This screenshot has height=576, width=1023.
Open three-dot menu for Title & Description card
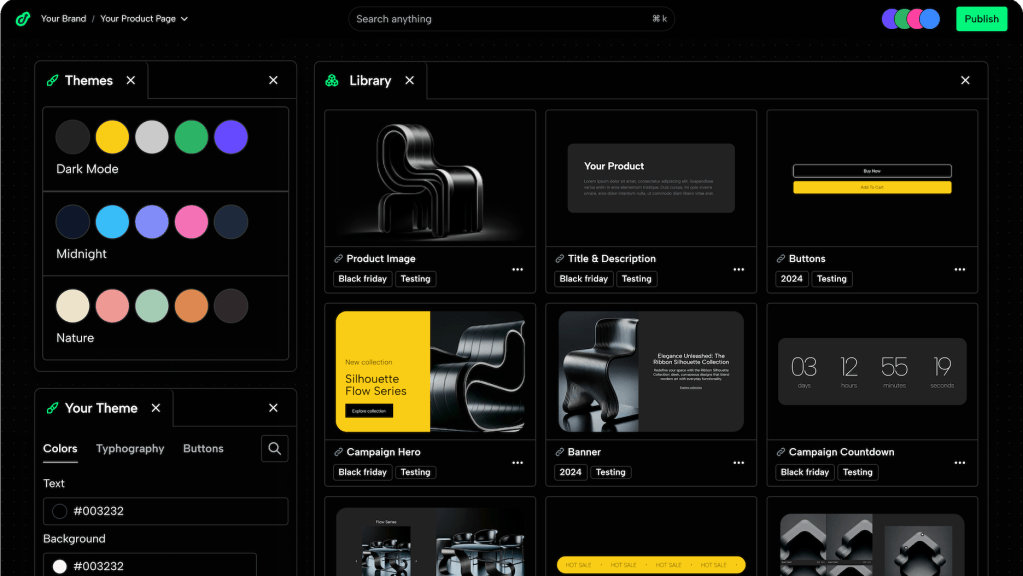tap(738, 269)
